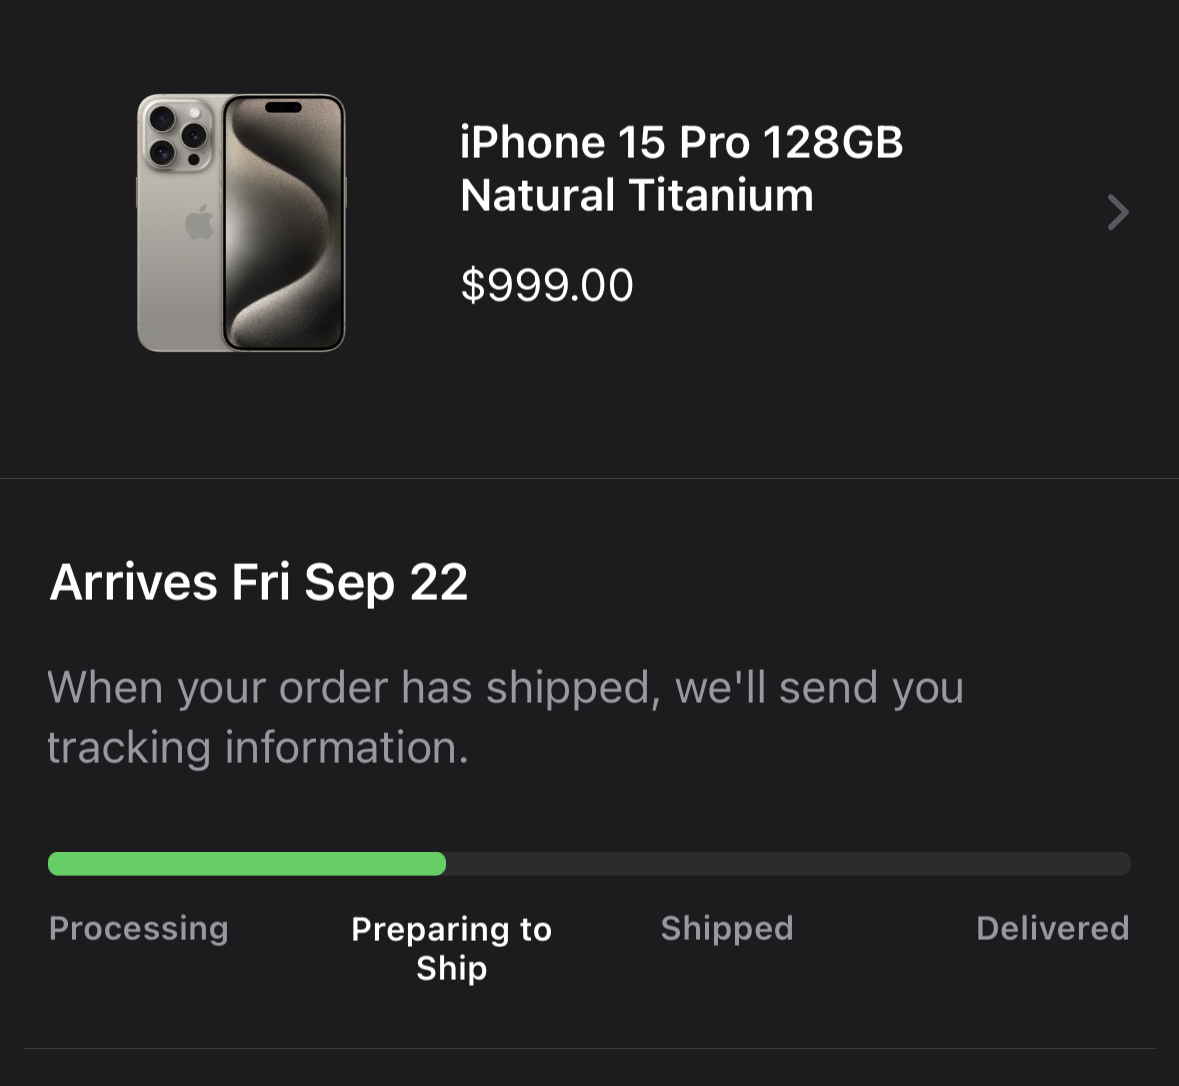Viewport: 1179px width, 1086px height.
Task: Select the Processing status label
Action: pos(138,928)
